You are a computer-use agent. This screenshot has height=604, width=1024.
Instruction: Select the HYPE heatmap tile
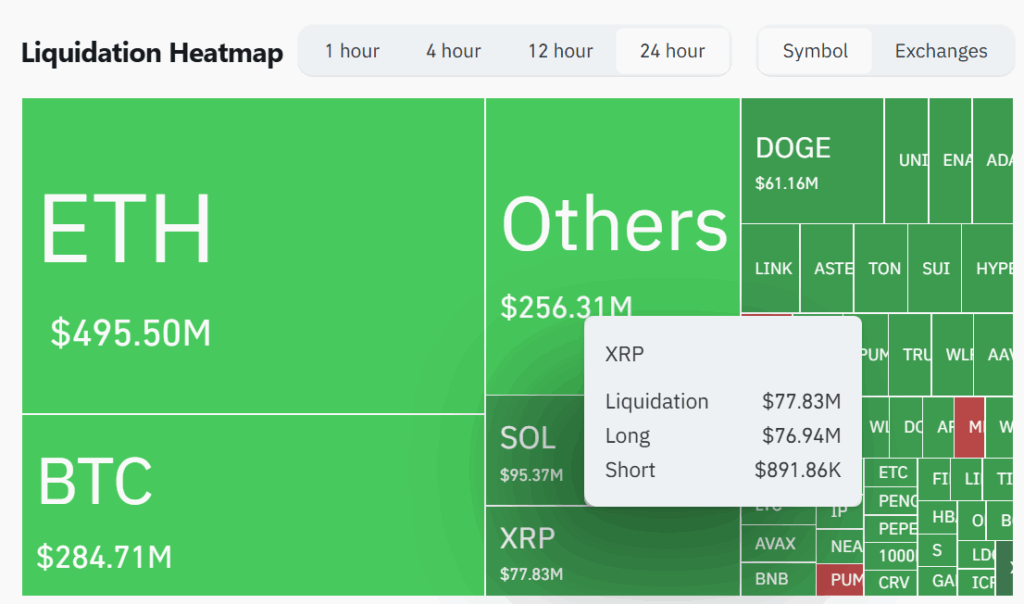[x=987, y=268]
